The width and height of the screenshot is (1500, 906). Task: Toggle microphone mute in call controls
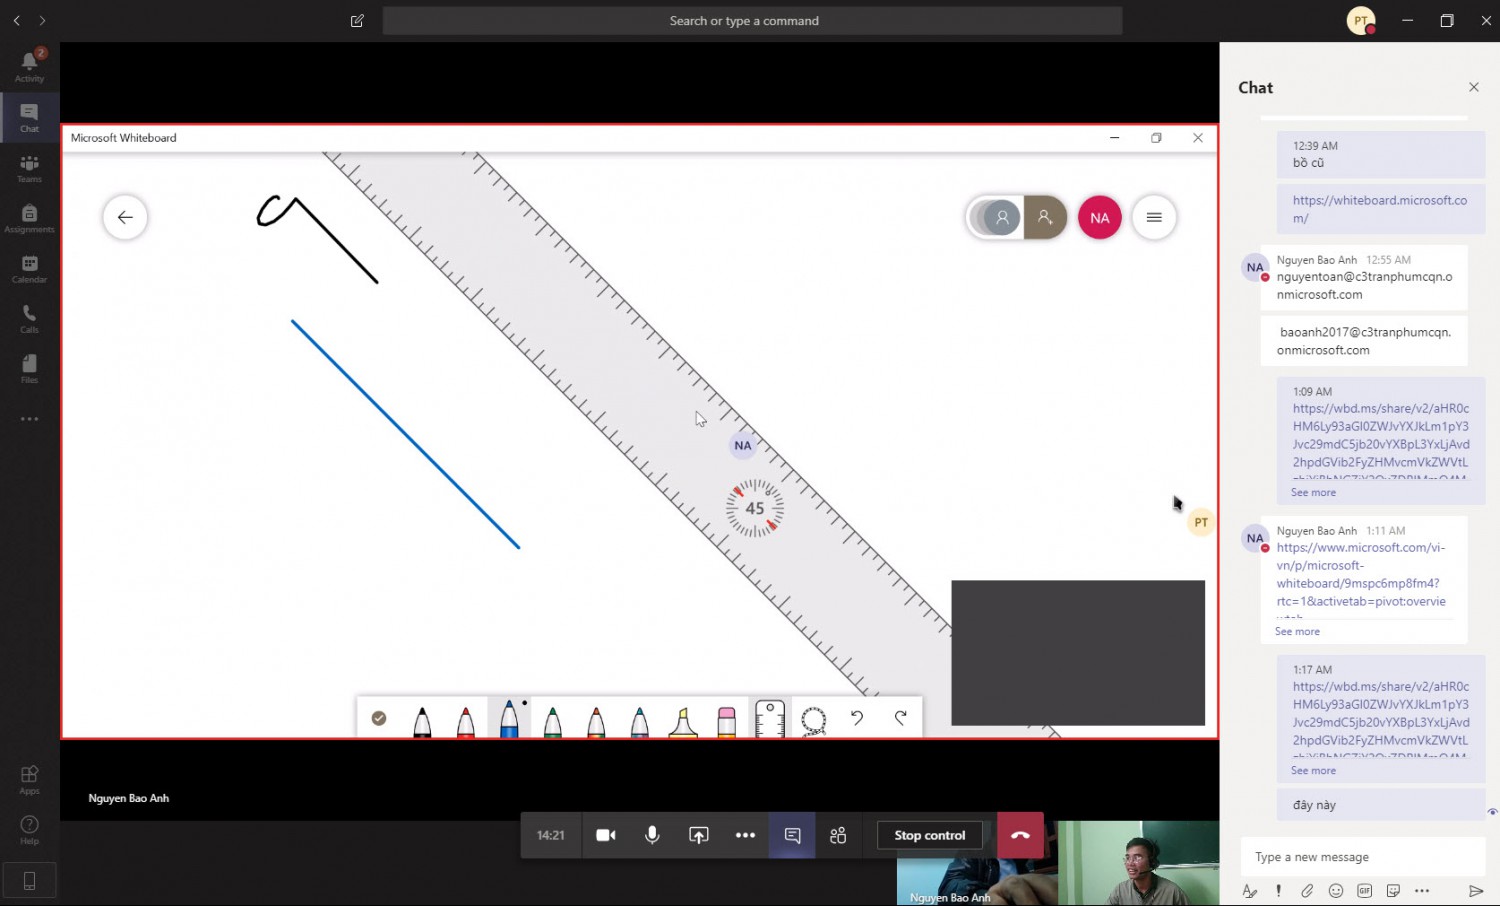click(652, 835)
